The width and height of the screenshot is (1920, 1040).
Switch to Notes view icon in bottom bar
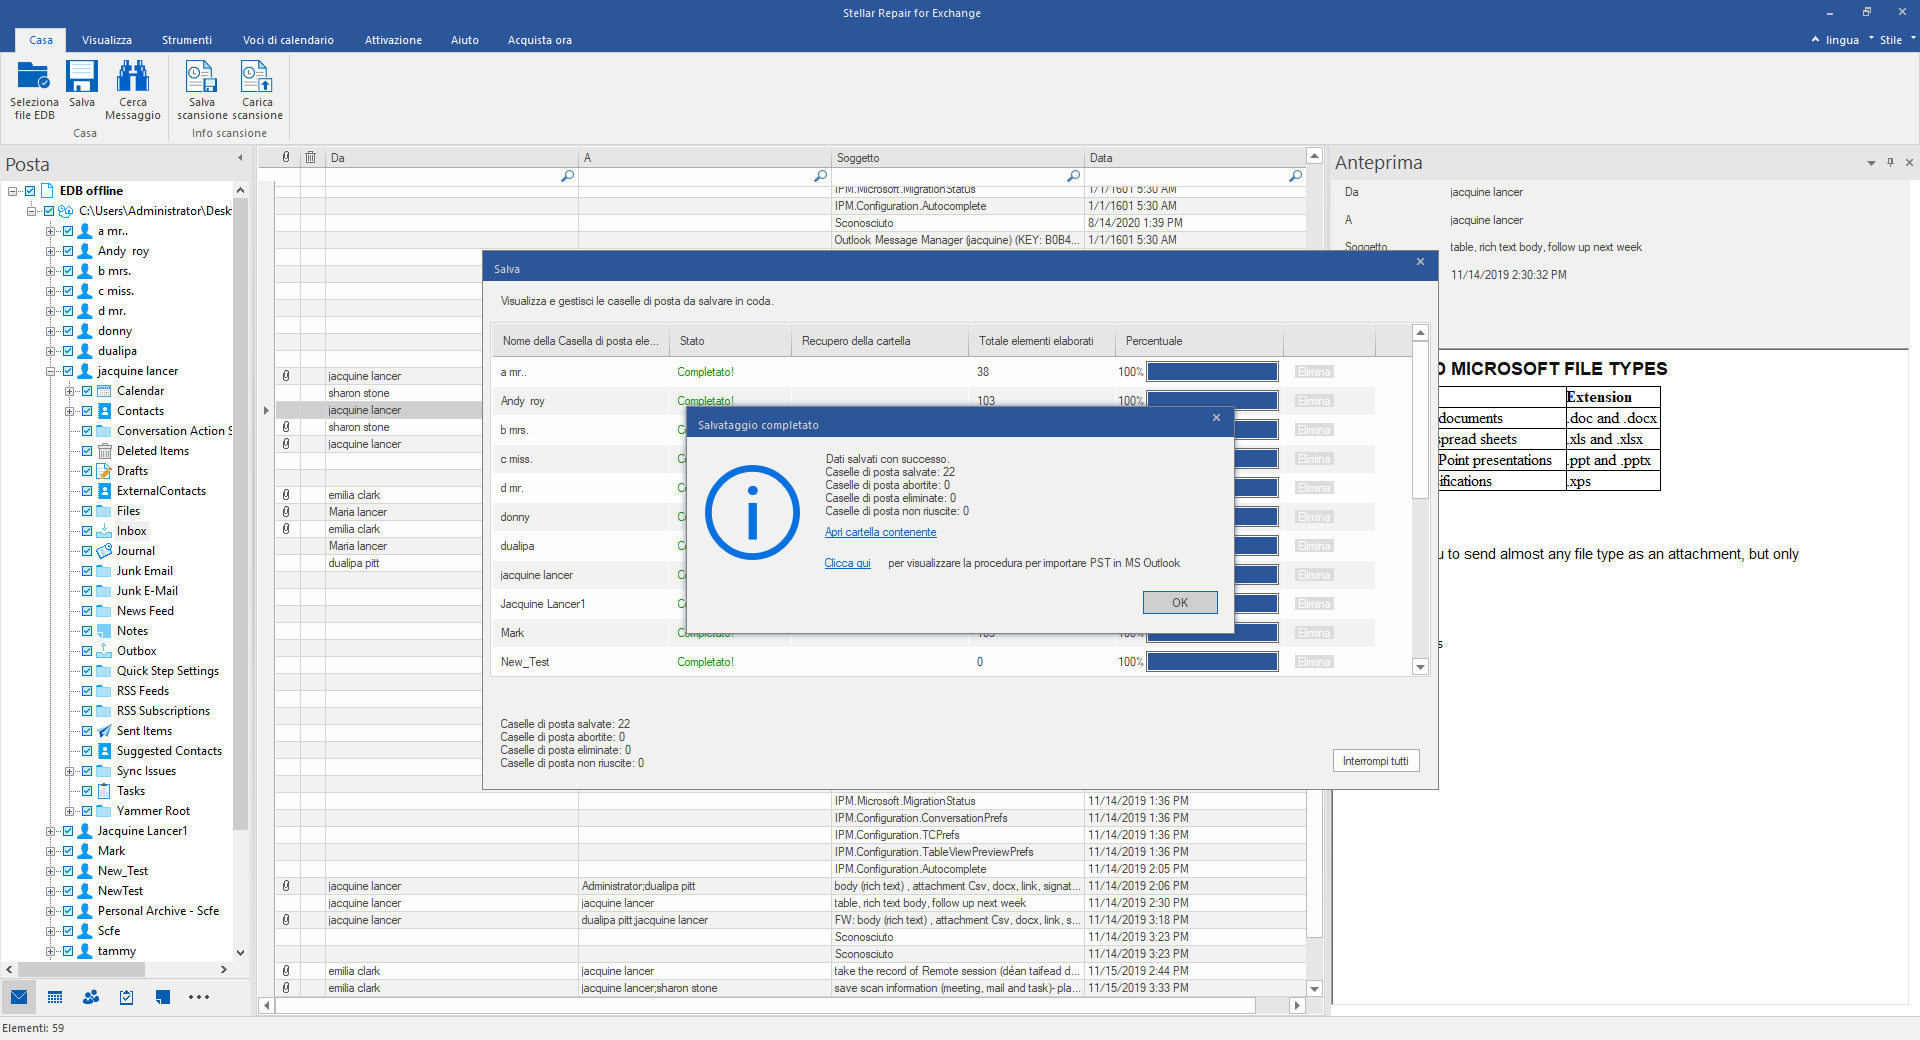(163, 997)
